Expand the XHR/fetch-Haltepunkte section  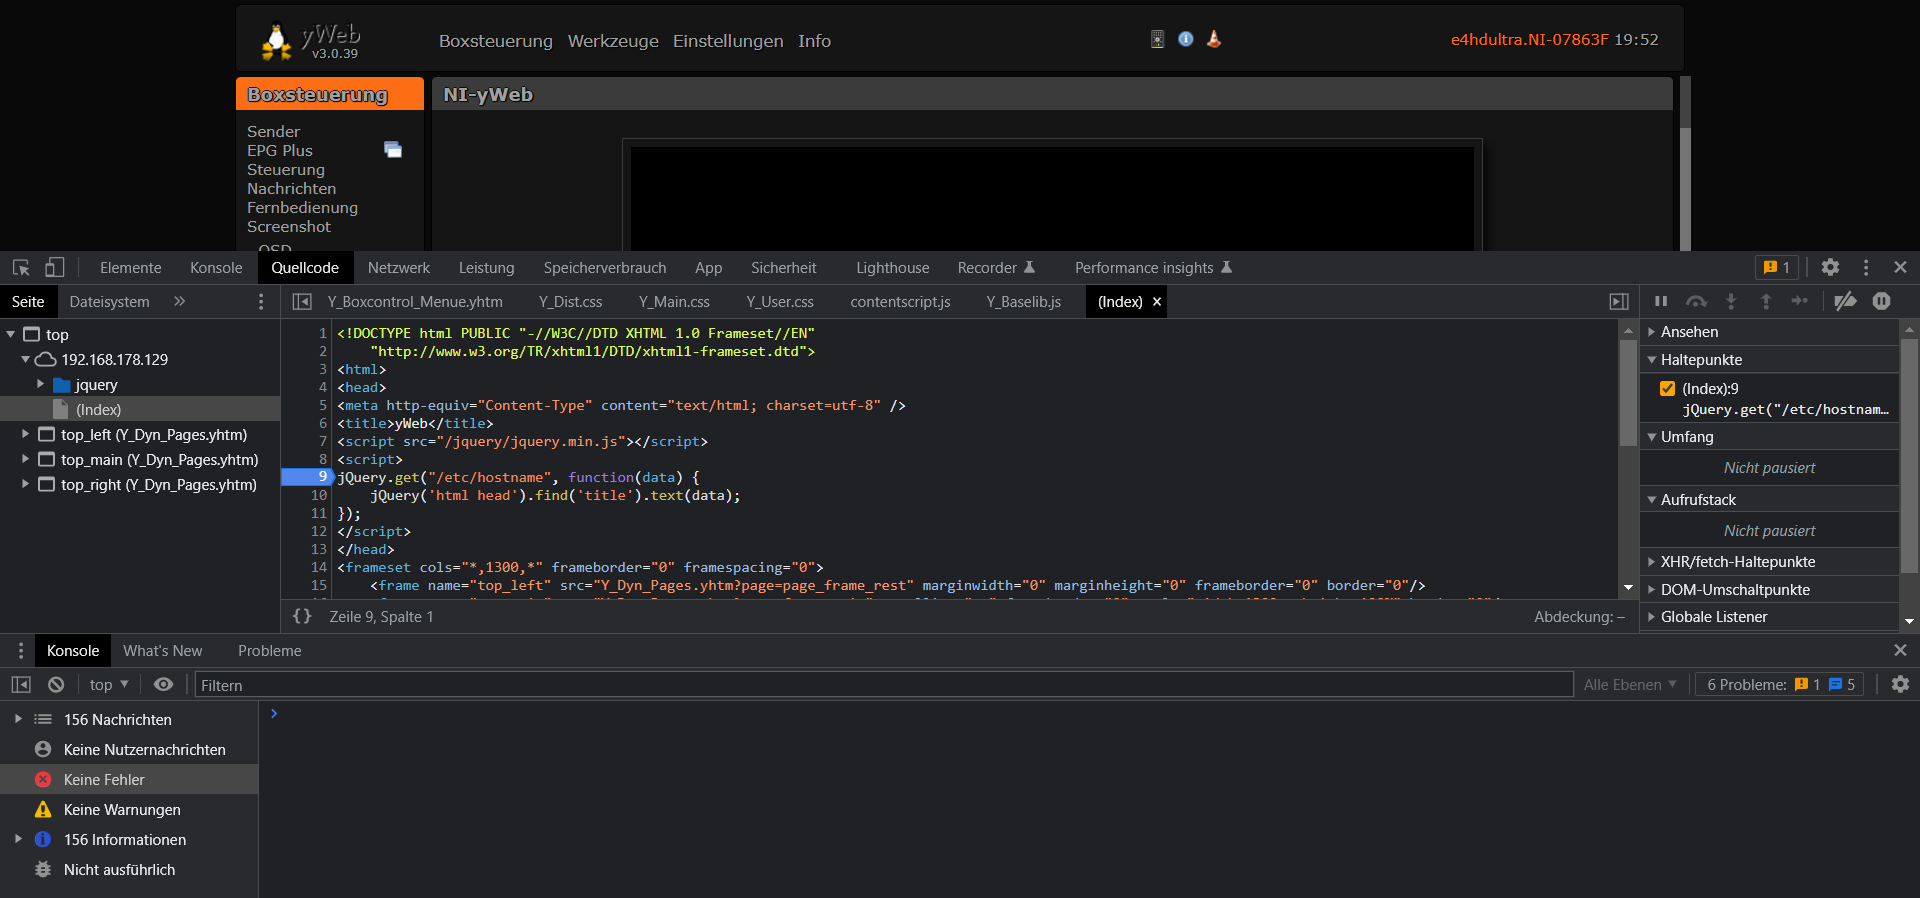[1737, 562]
